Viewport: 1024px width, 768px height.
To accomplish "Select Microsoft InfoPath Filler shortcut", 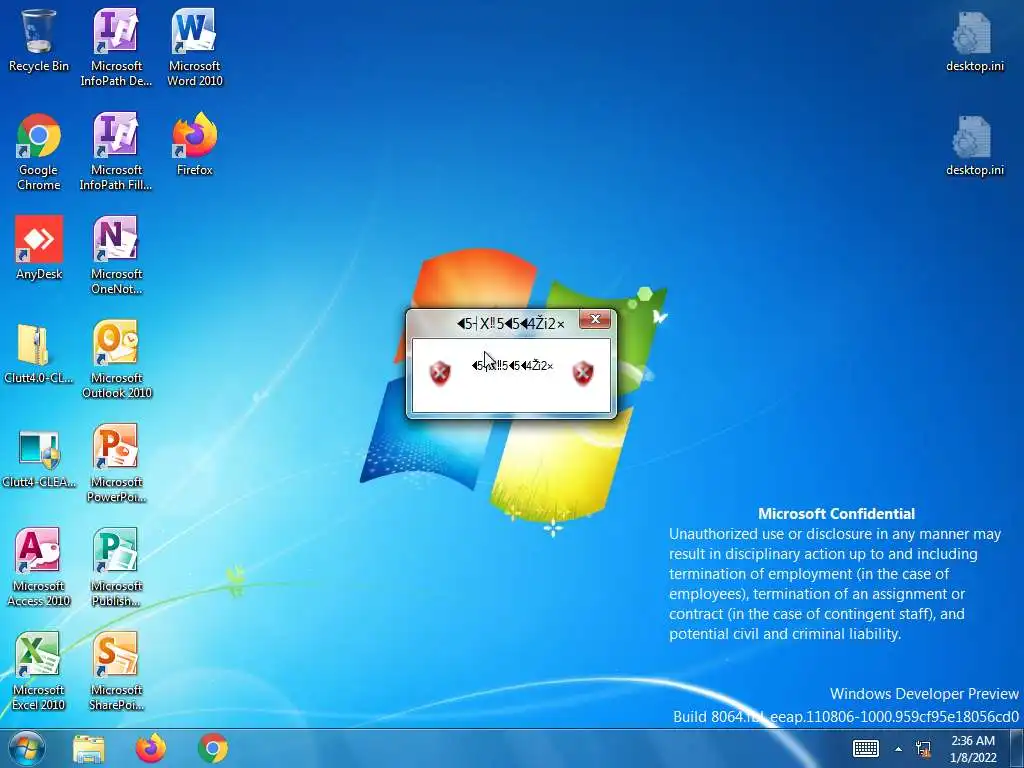I will point(116,152).
